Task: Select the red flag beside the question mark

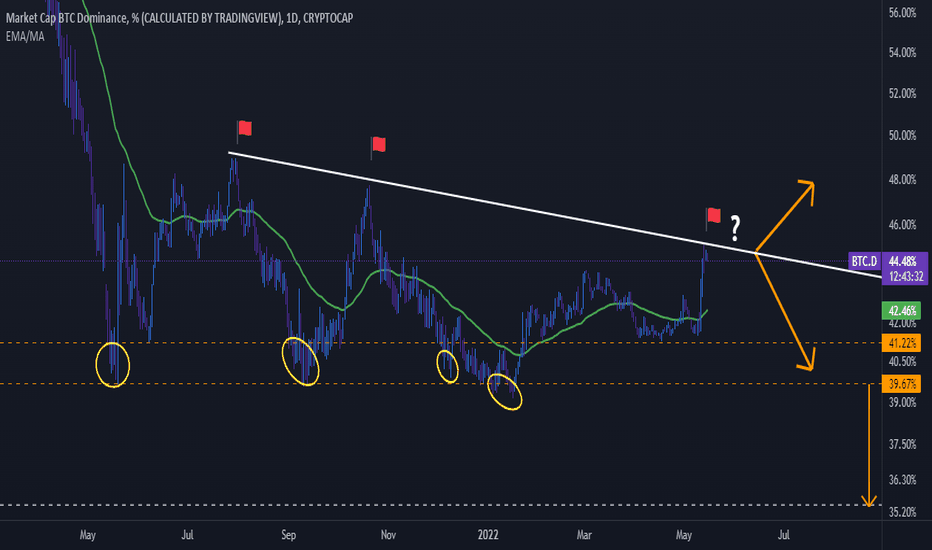Action: point(713,218)
